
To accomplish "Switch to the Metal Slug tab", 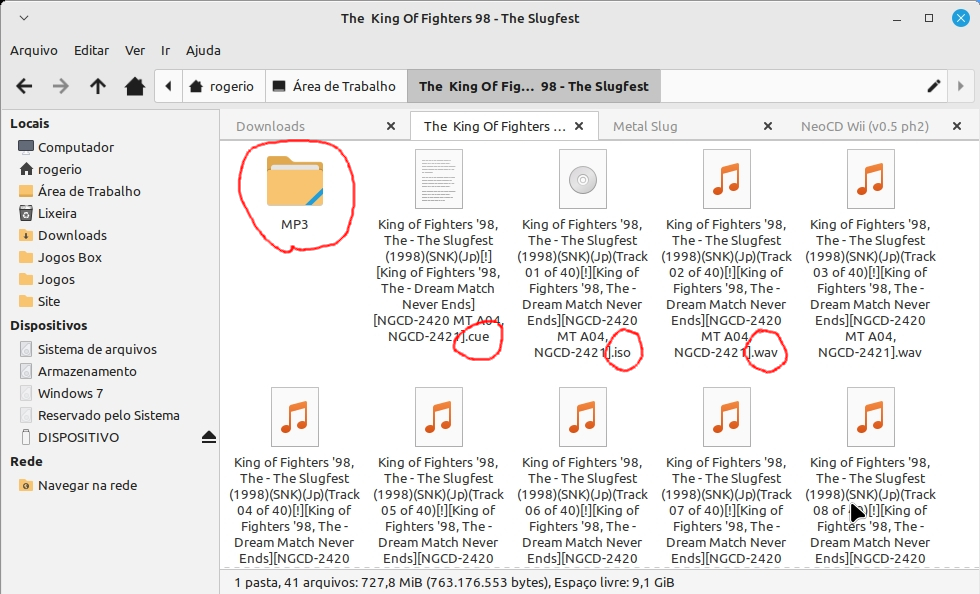I will click(x=645, y=126).
